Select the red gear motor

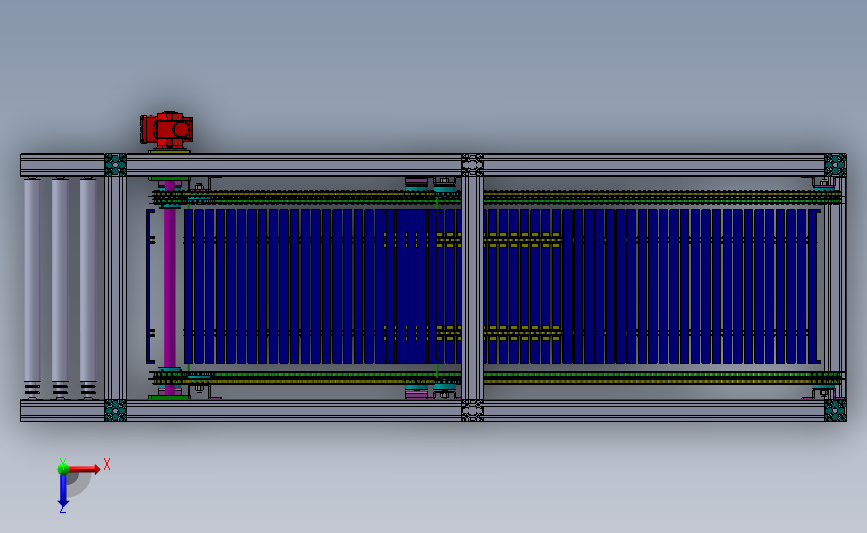pyautogui.click(x=166, y=130)
